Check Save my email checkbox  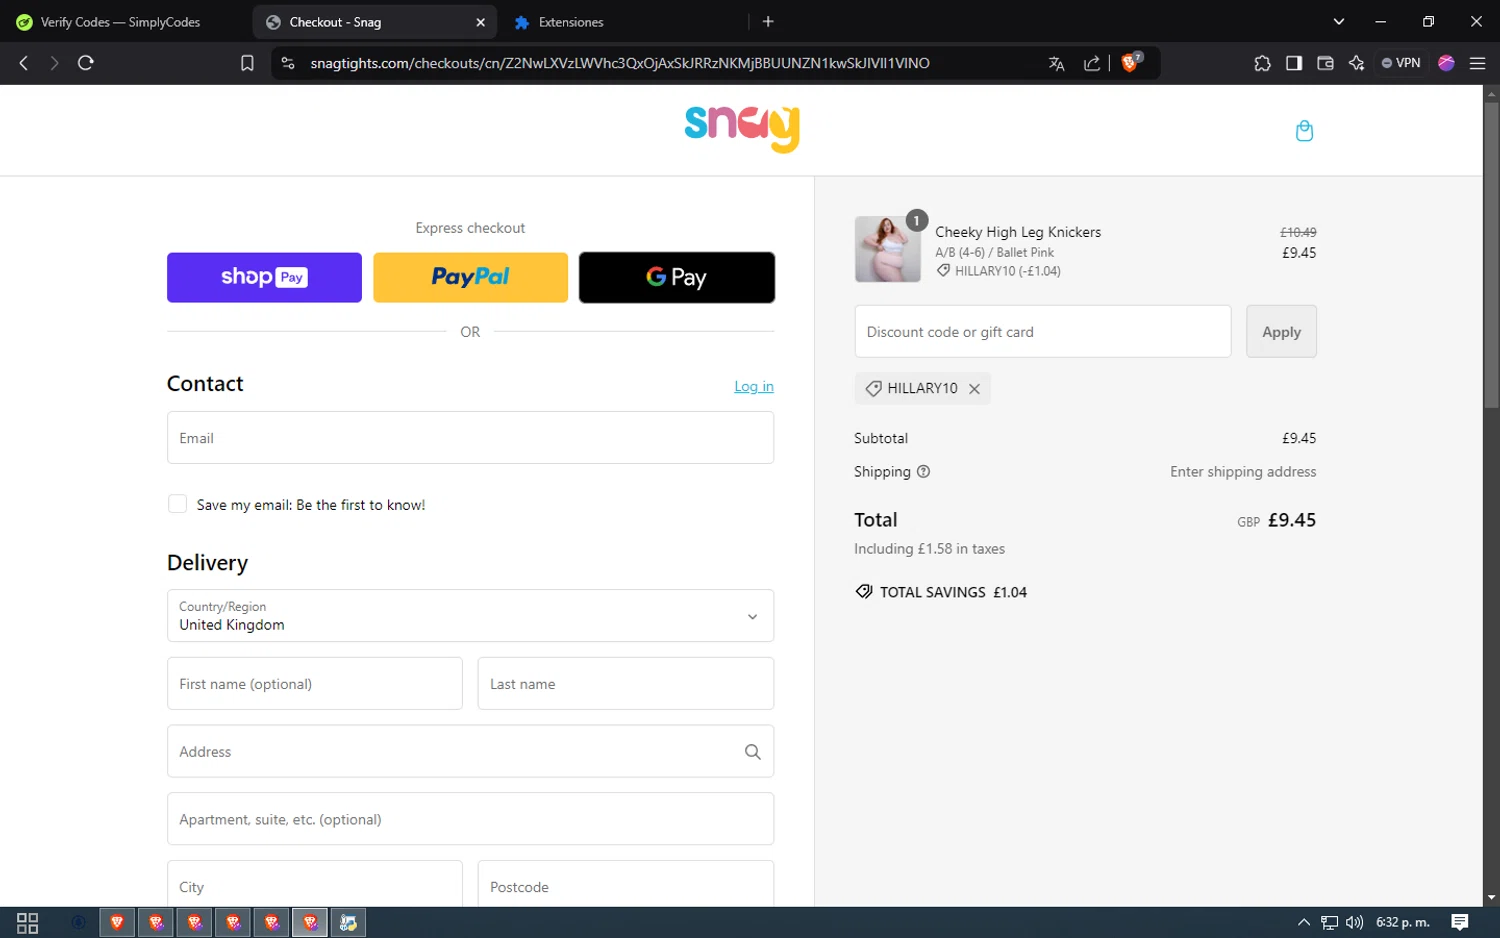pyautogui.click(x=177, y=504)
